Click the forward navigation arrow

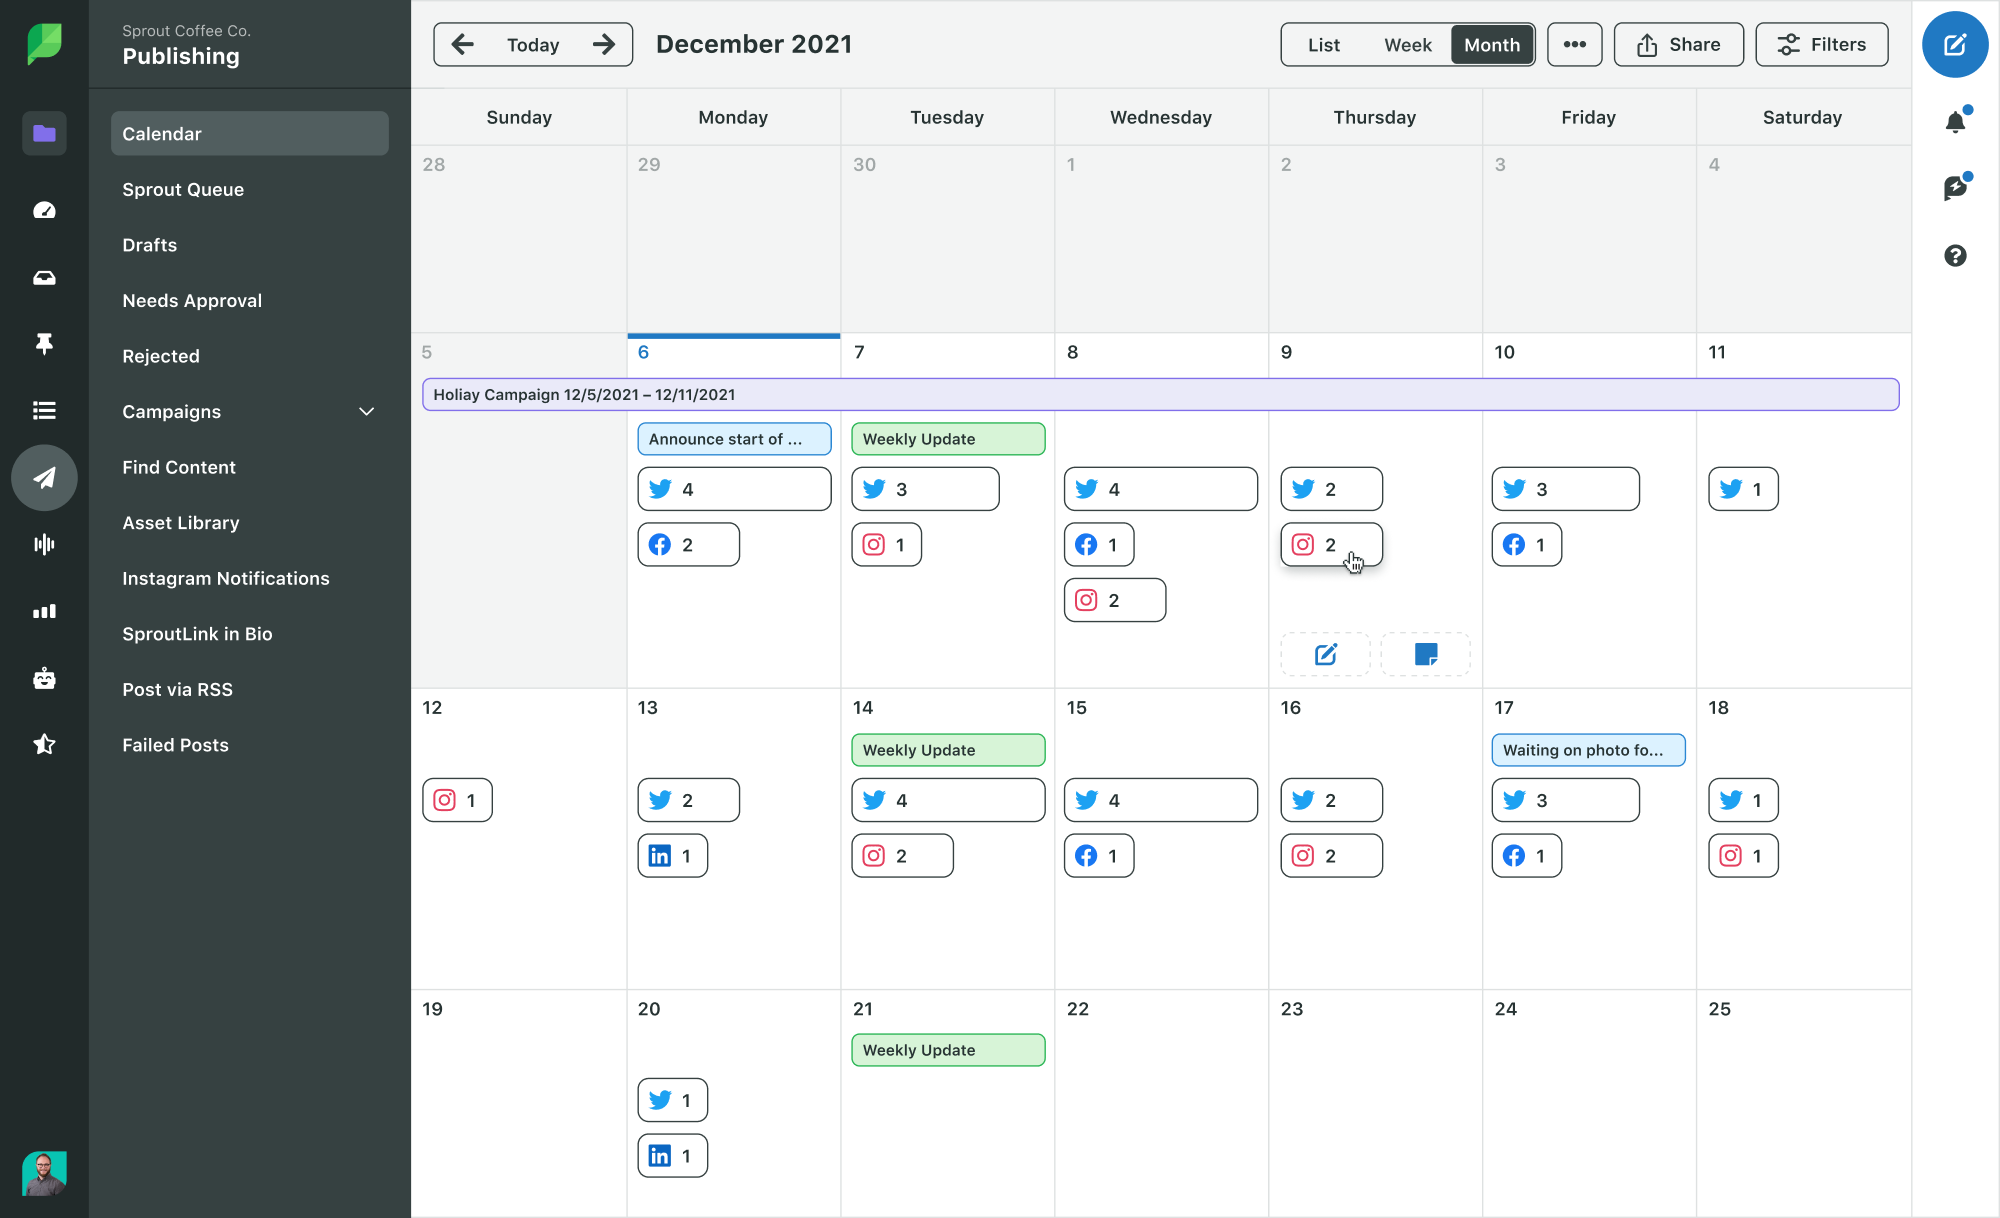[606, 44]
